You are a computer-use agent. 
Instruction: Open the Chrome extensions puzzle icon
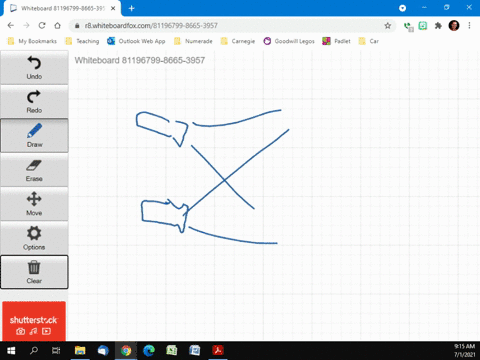point(438,26)
